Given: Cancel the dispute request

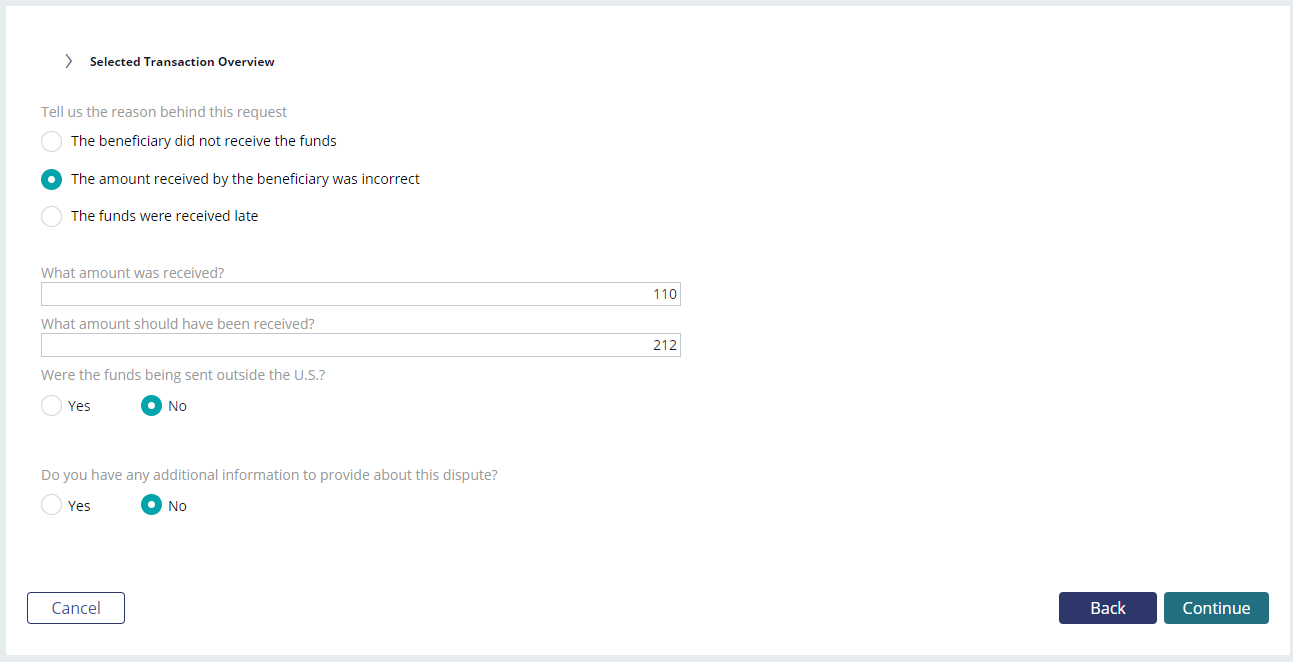Looking at the screenshot, I should pos(76,608).
